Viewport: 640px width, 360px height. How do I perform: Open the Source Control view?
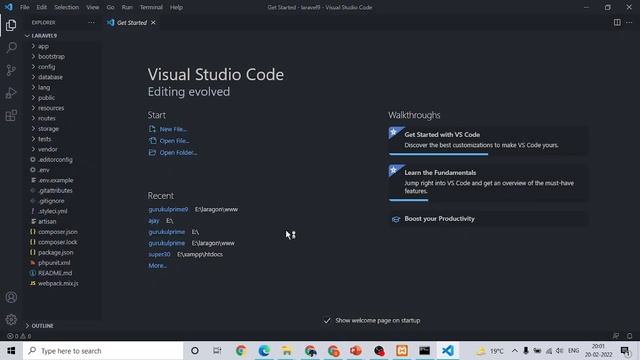pos(11,70)
